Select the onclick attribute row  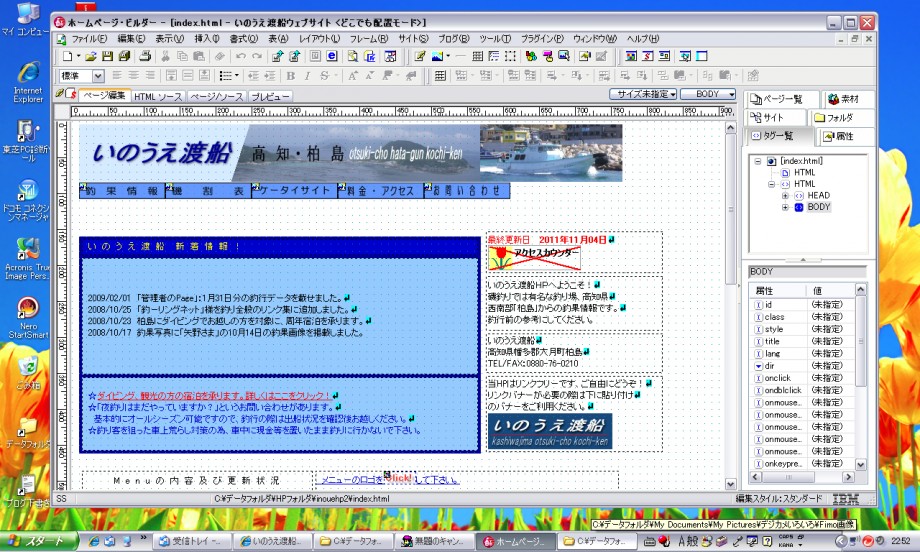pos(801,378)
